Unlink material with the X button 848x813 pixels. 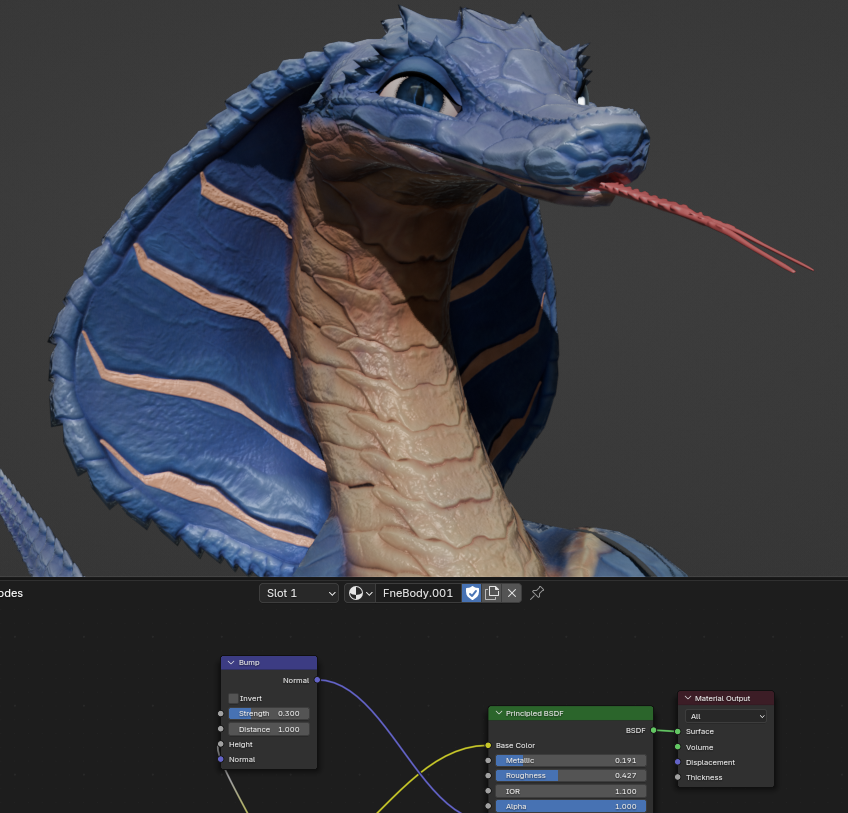512,593
